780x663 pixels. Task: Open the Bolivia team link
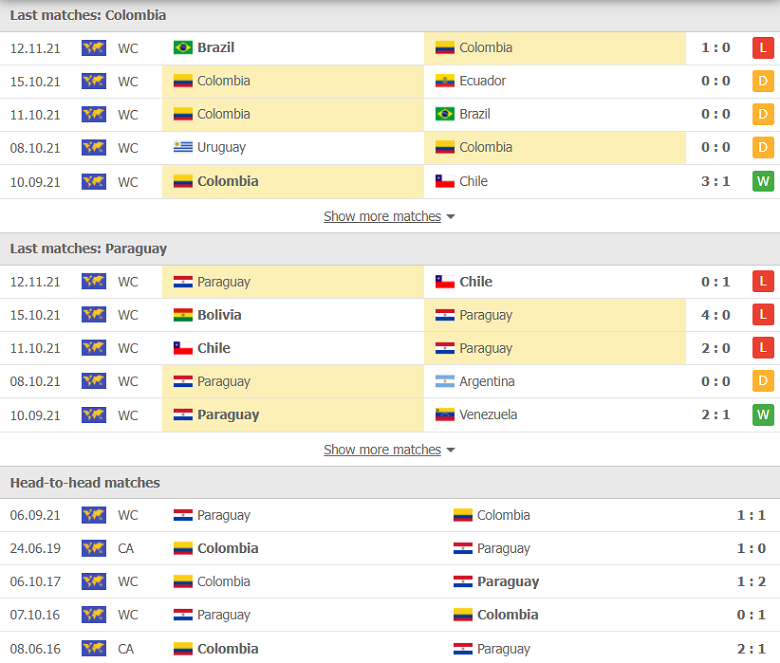pyautogui.click(x=219, y=315)
